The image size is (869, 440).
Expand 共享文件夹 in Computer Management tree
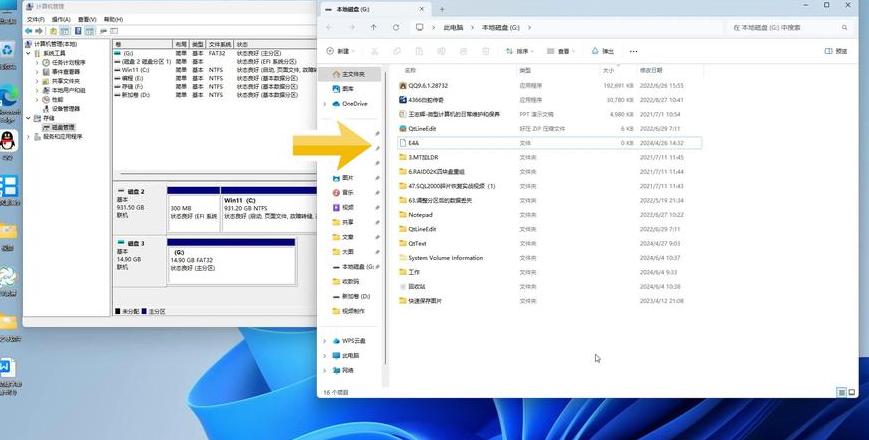(37, 81)
